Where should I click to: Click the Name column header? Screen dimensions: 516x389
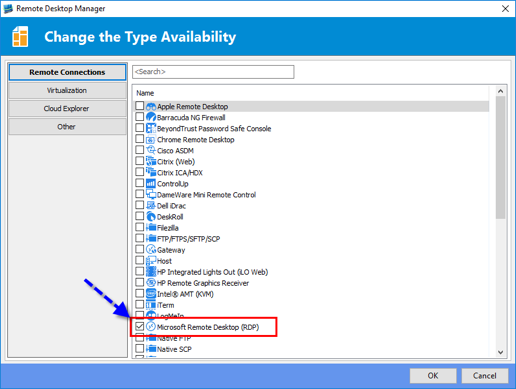(x=145, y=93)
